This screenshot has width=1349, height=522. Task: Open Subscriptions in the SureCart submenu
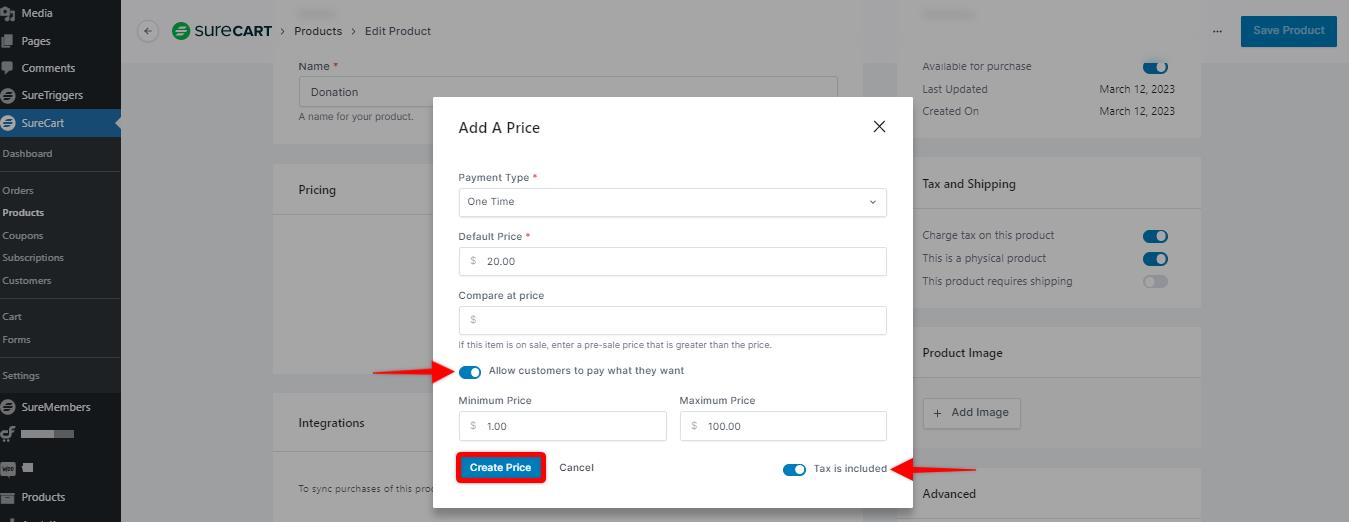(x=33, y=258)
